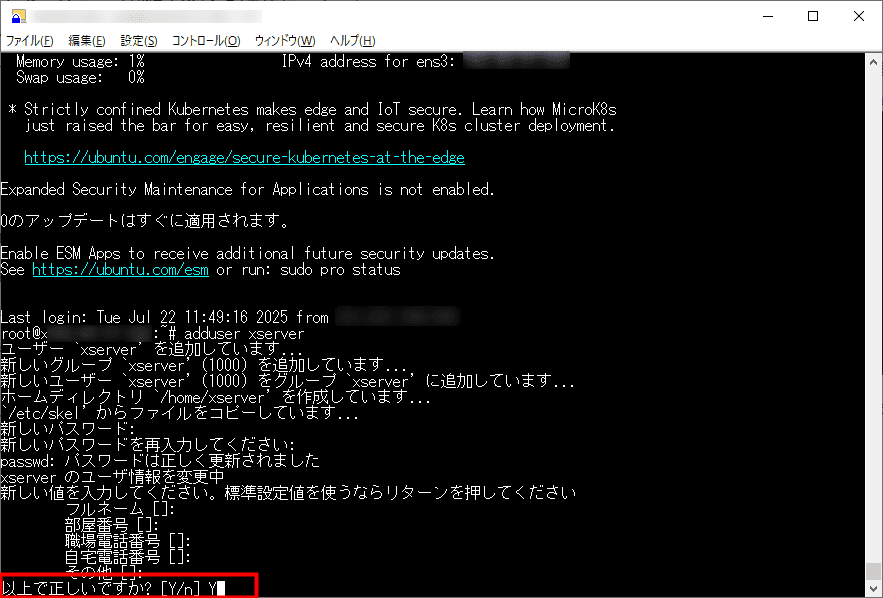Open the secure-kubernetes-at-the-edge link

[x=244, y=158]
